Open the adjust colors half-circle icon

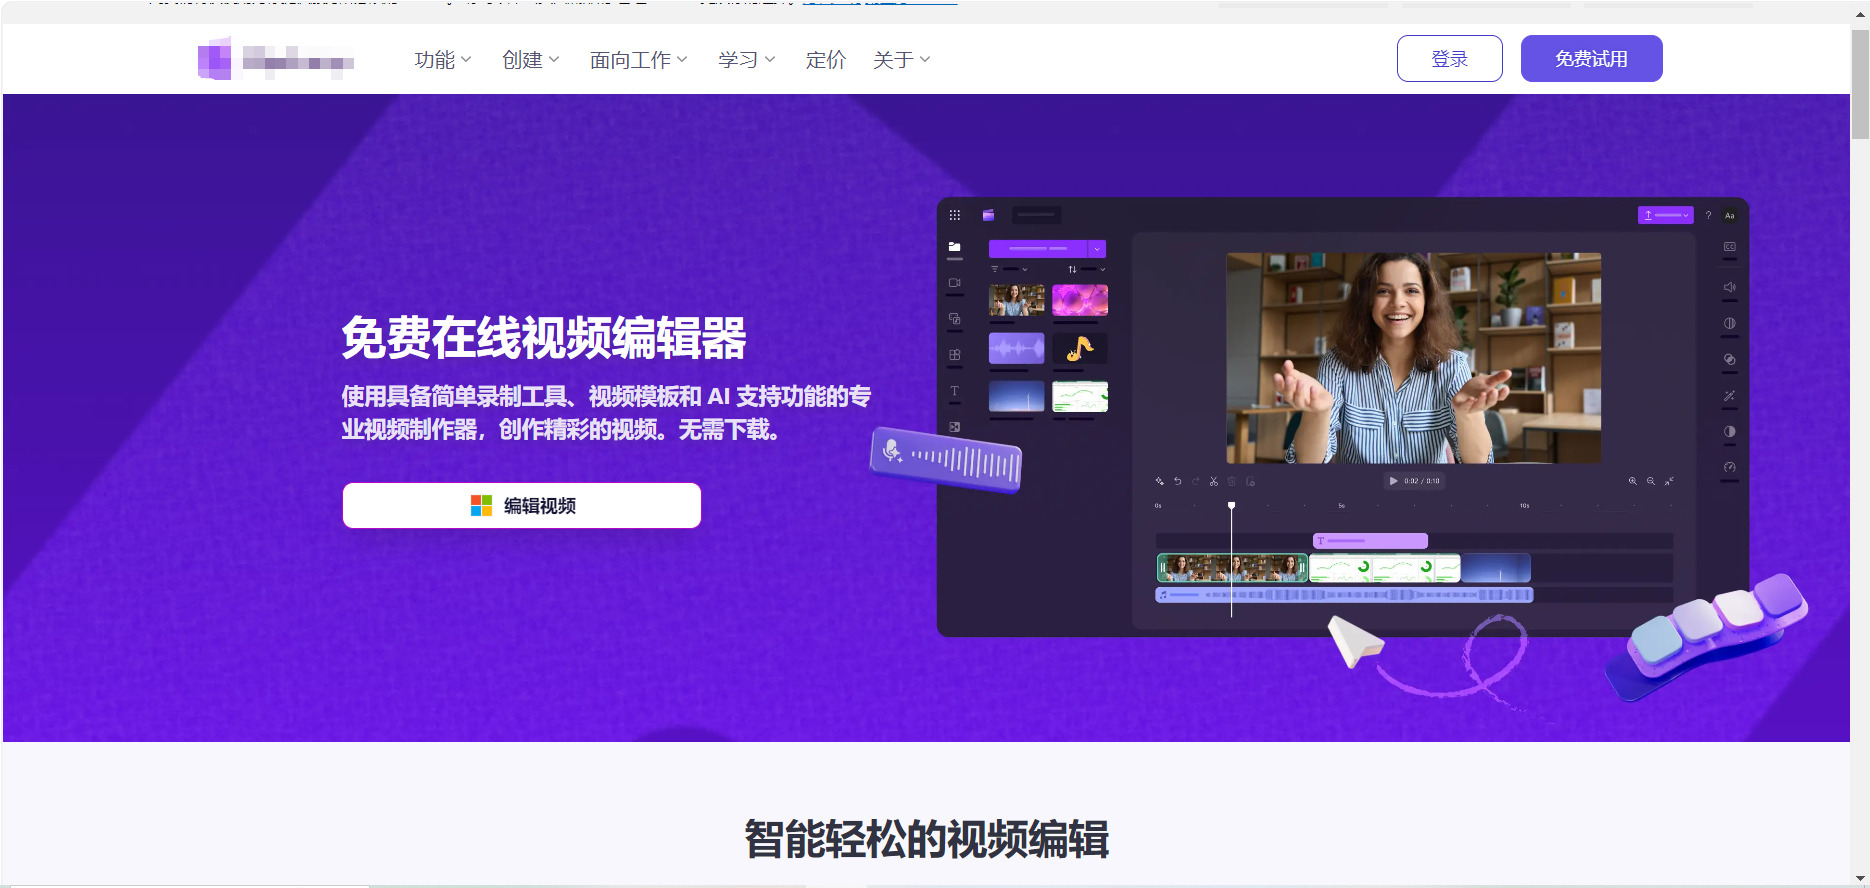(1730, 431)
